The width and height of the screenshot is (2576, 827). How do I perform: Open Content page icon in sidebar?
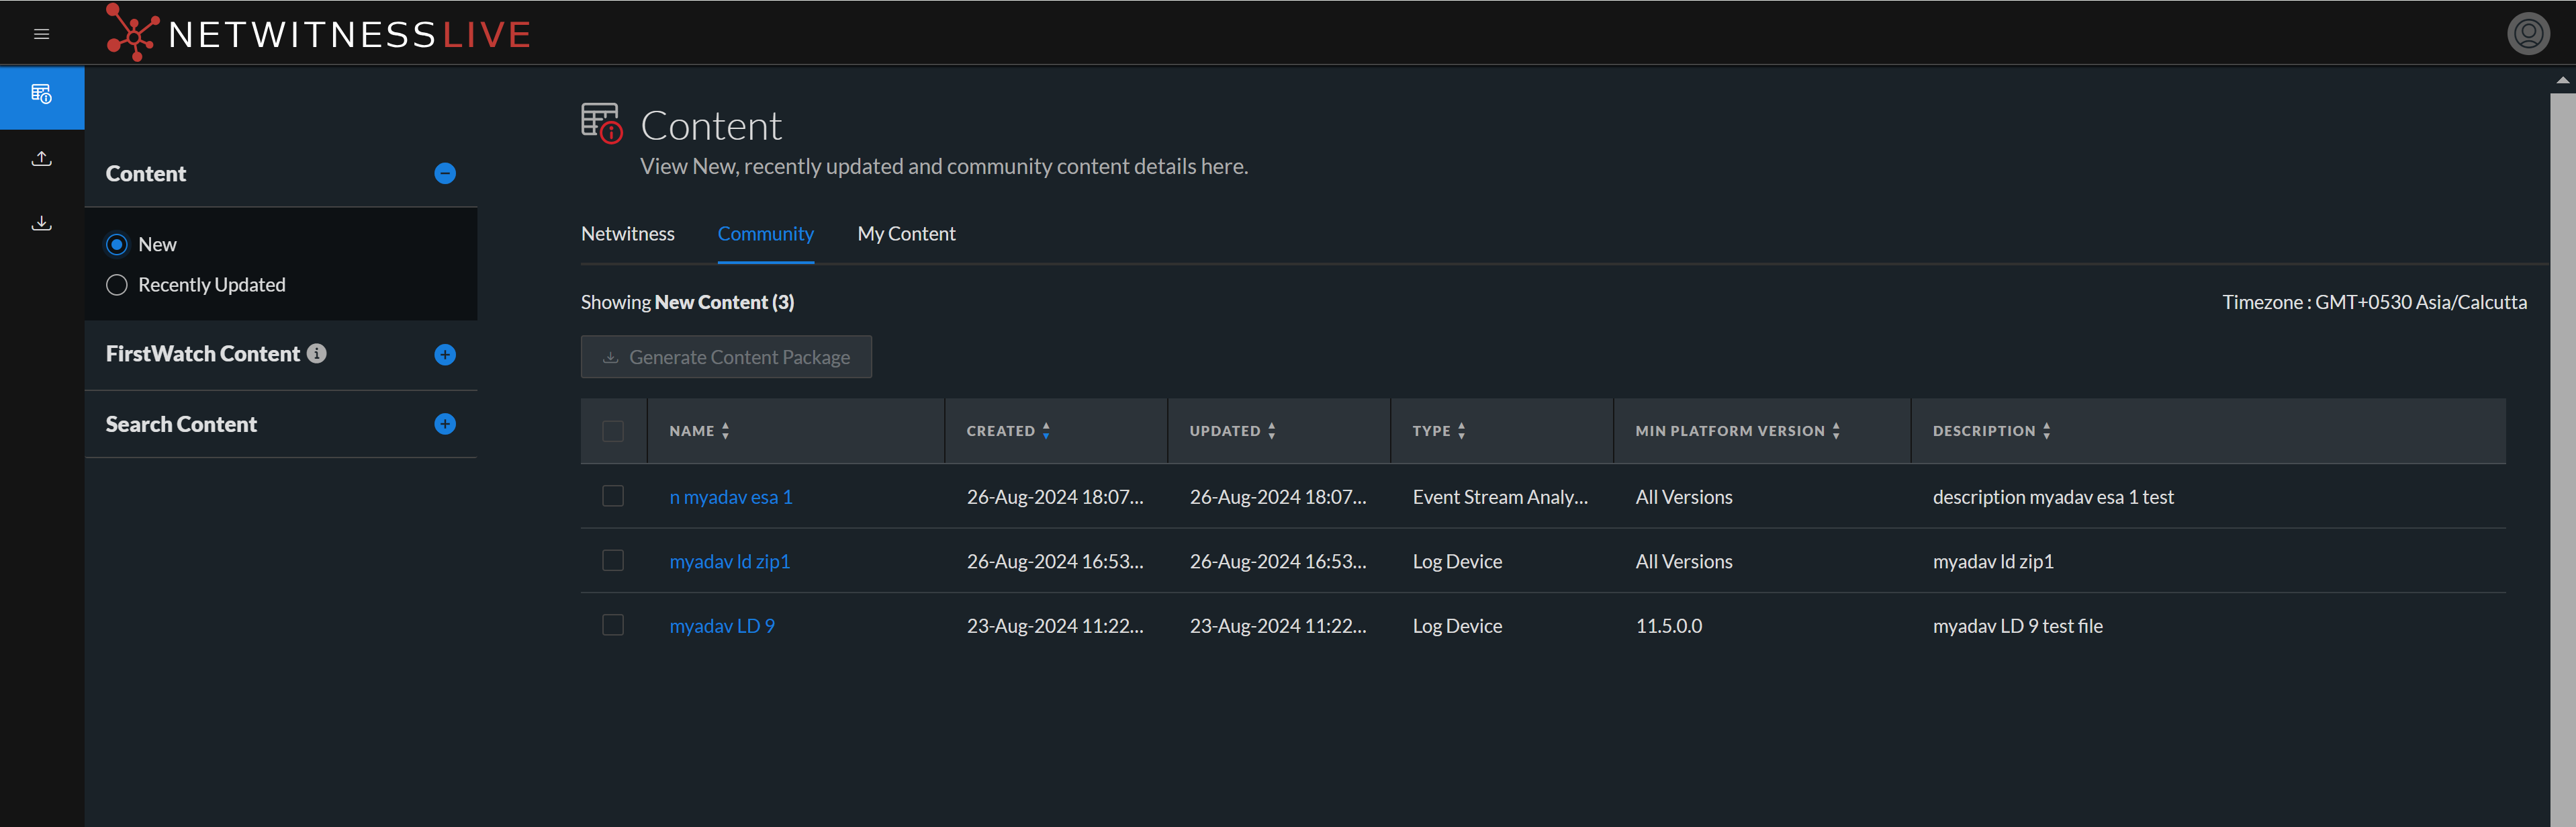tap(41, 95)
